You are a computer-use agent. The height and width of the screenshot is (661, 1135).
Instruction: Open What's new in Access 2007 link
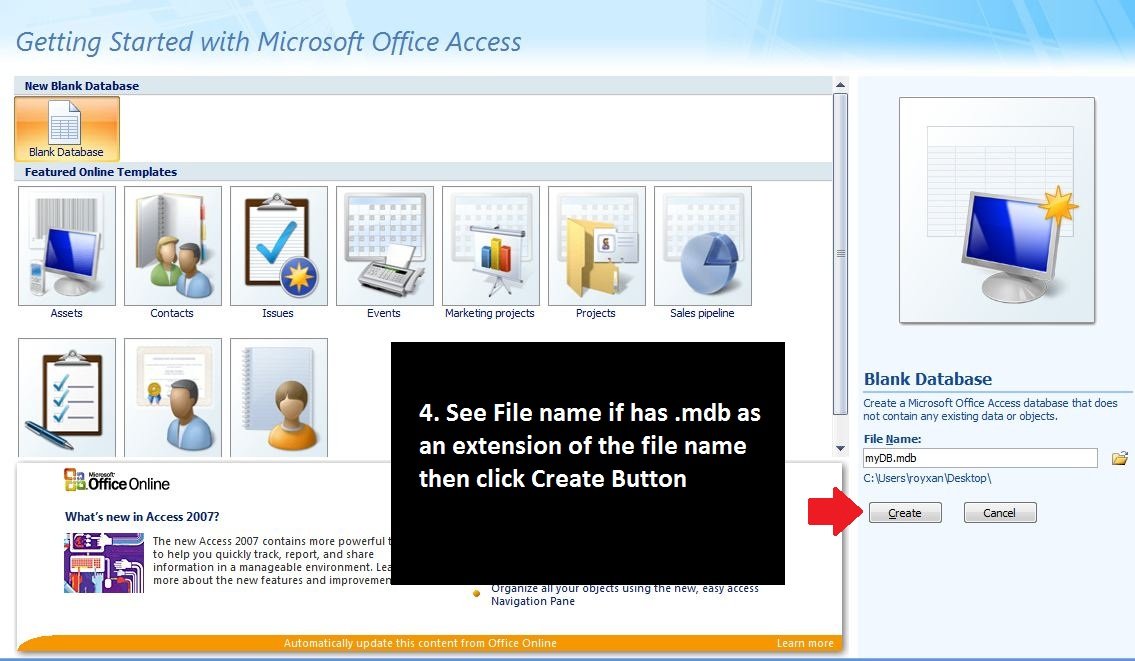point(142,517)
